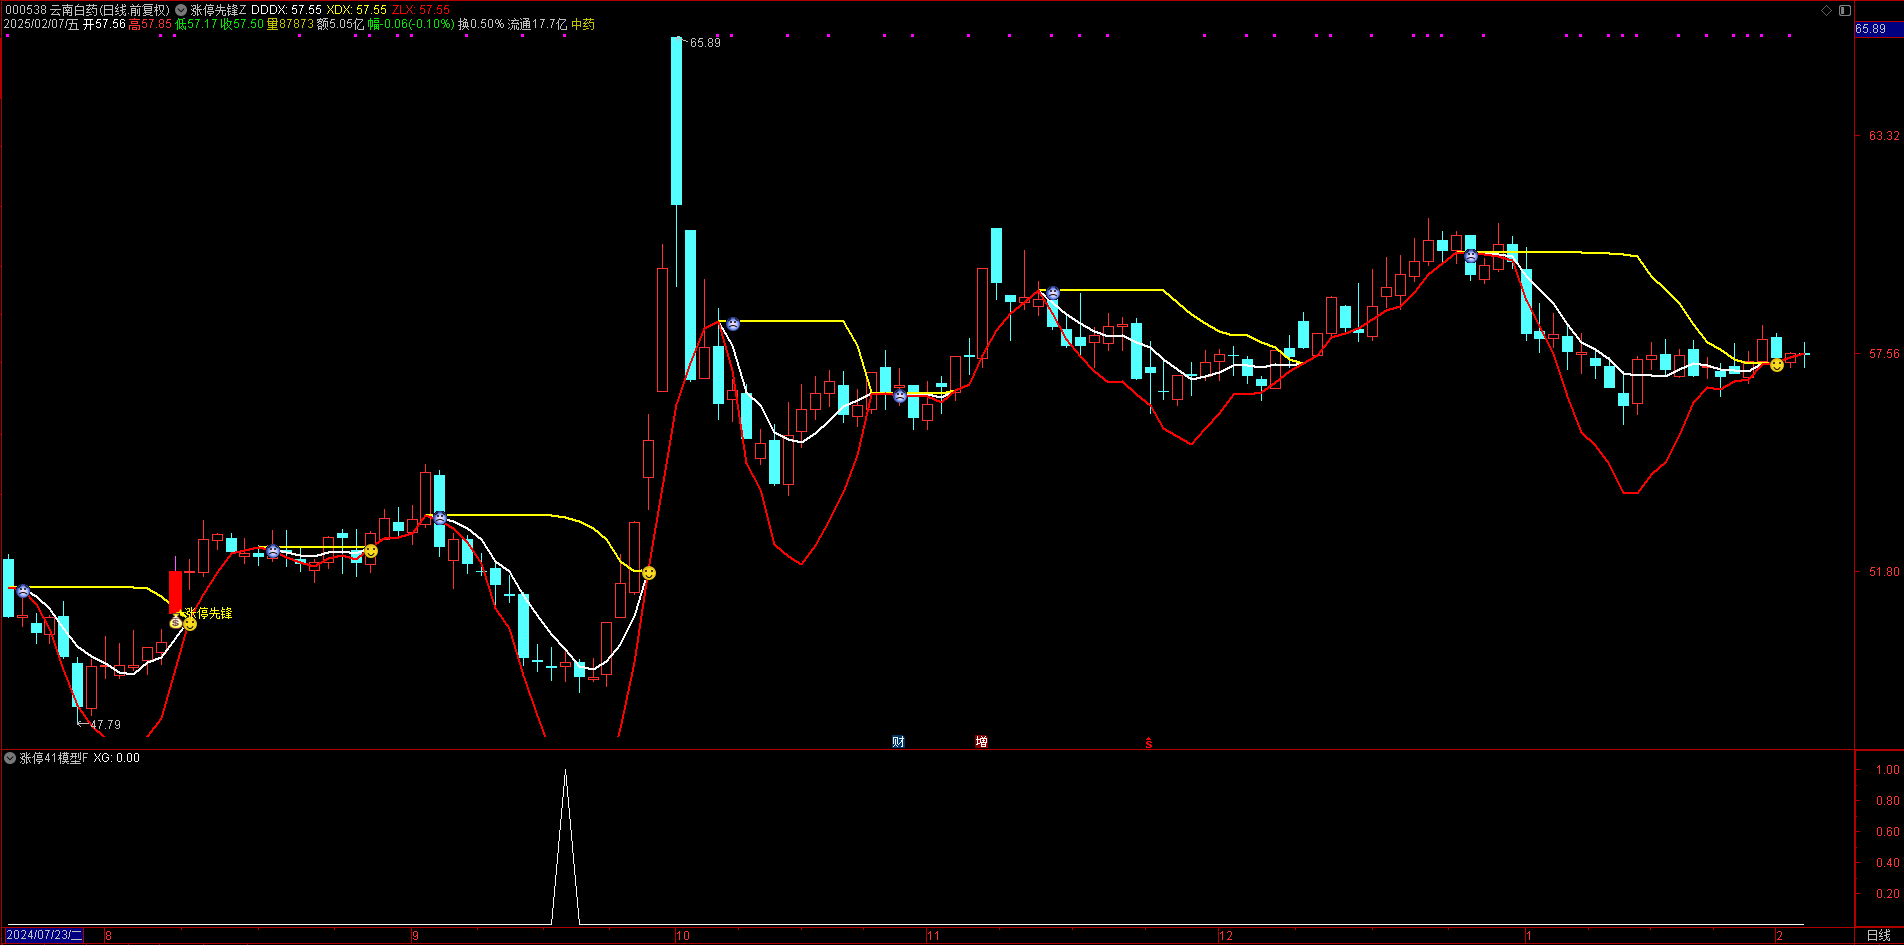The height and width of the screenshot is (945, 1904).
Task: Click the 0.40 label on the sub-chart axis
Action: click(x=1888, y=863)
